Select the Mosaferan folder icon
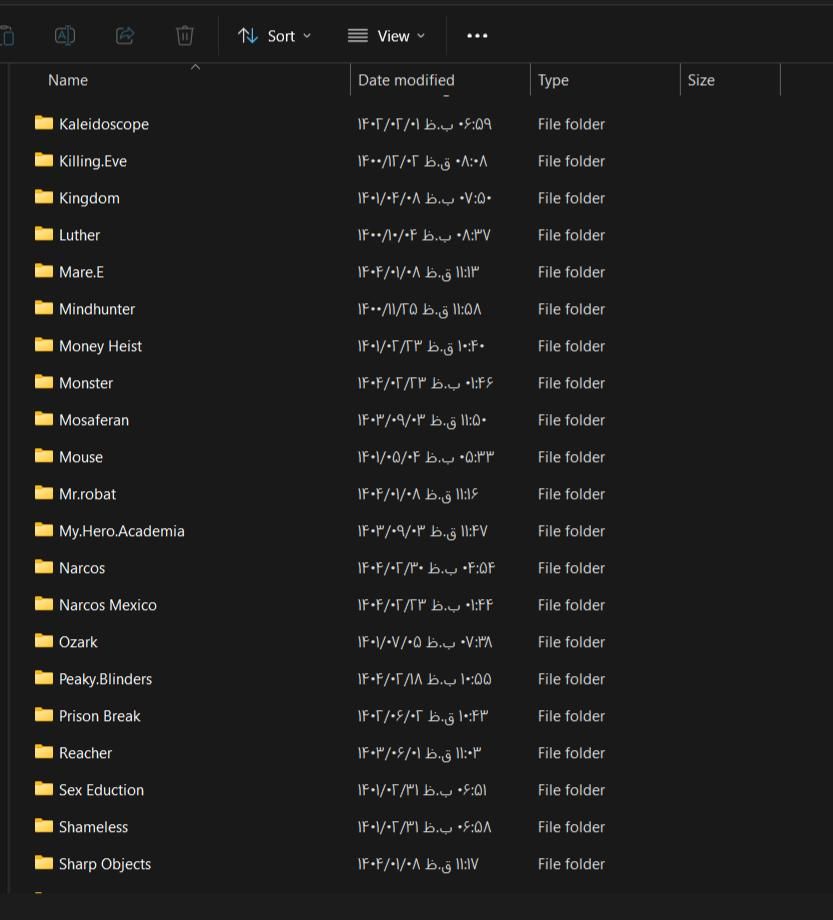 (x=44, y=418)
